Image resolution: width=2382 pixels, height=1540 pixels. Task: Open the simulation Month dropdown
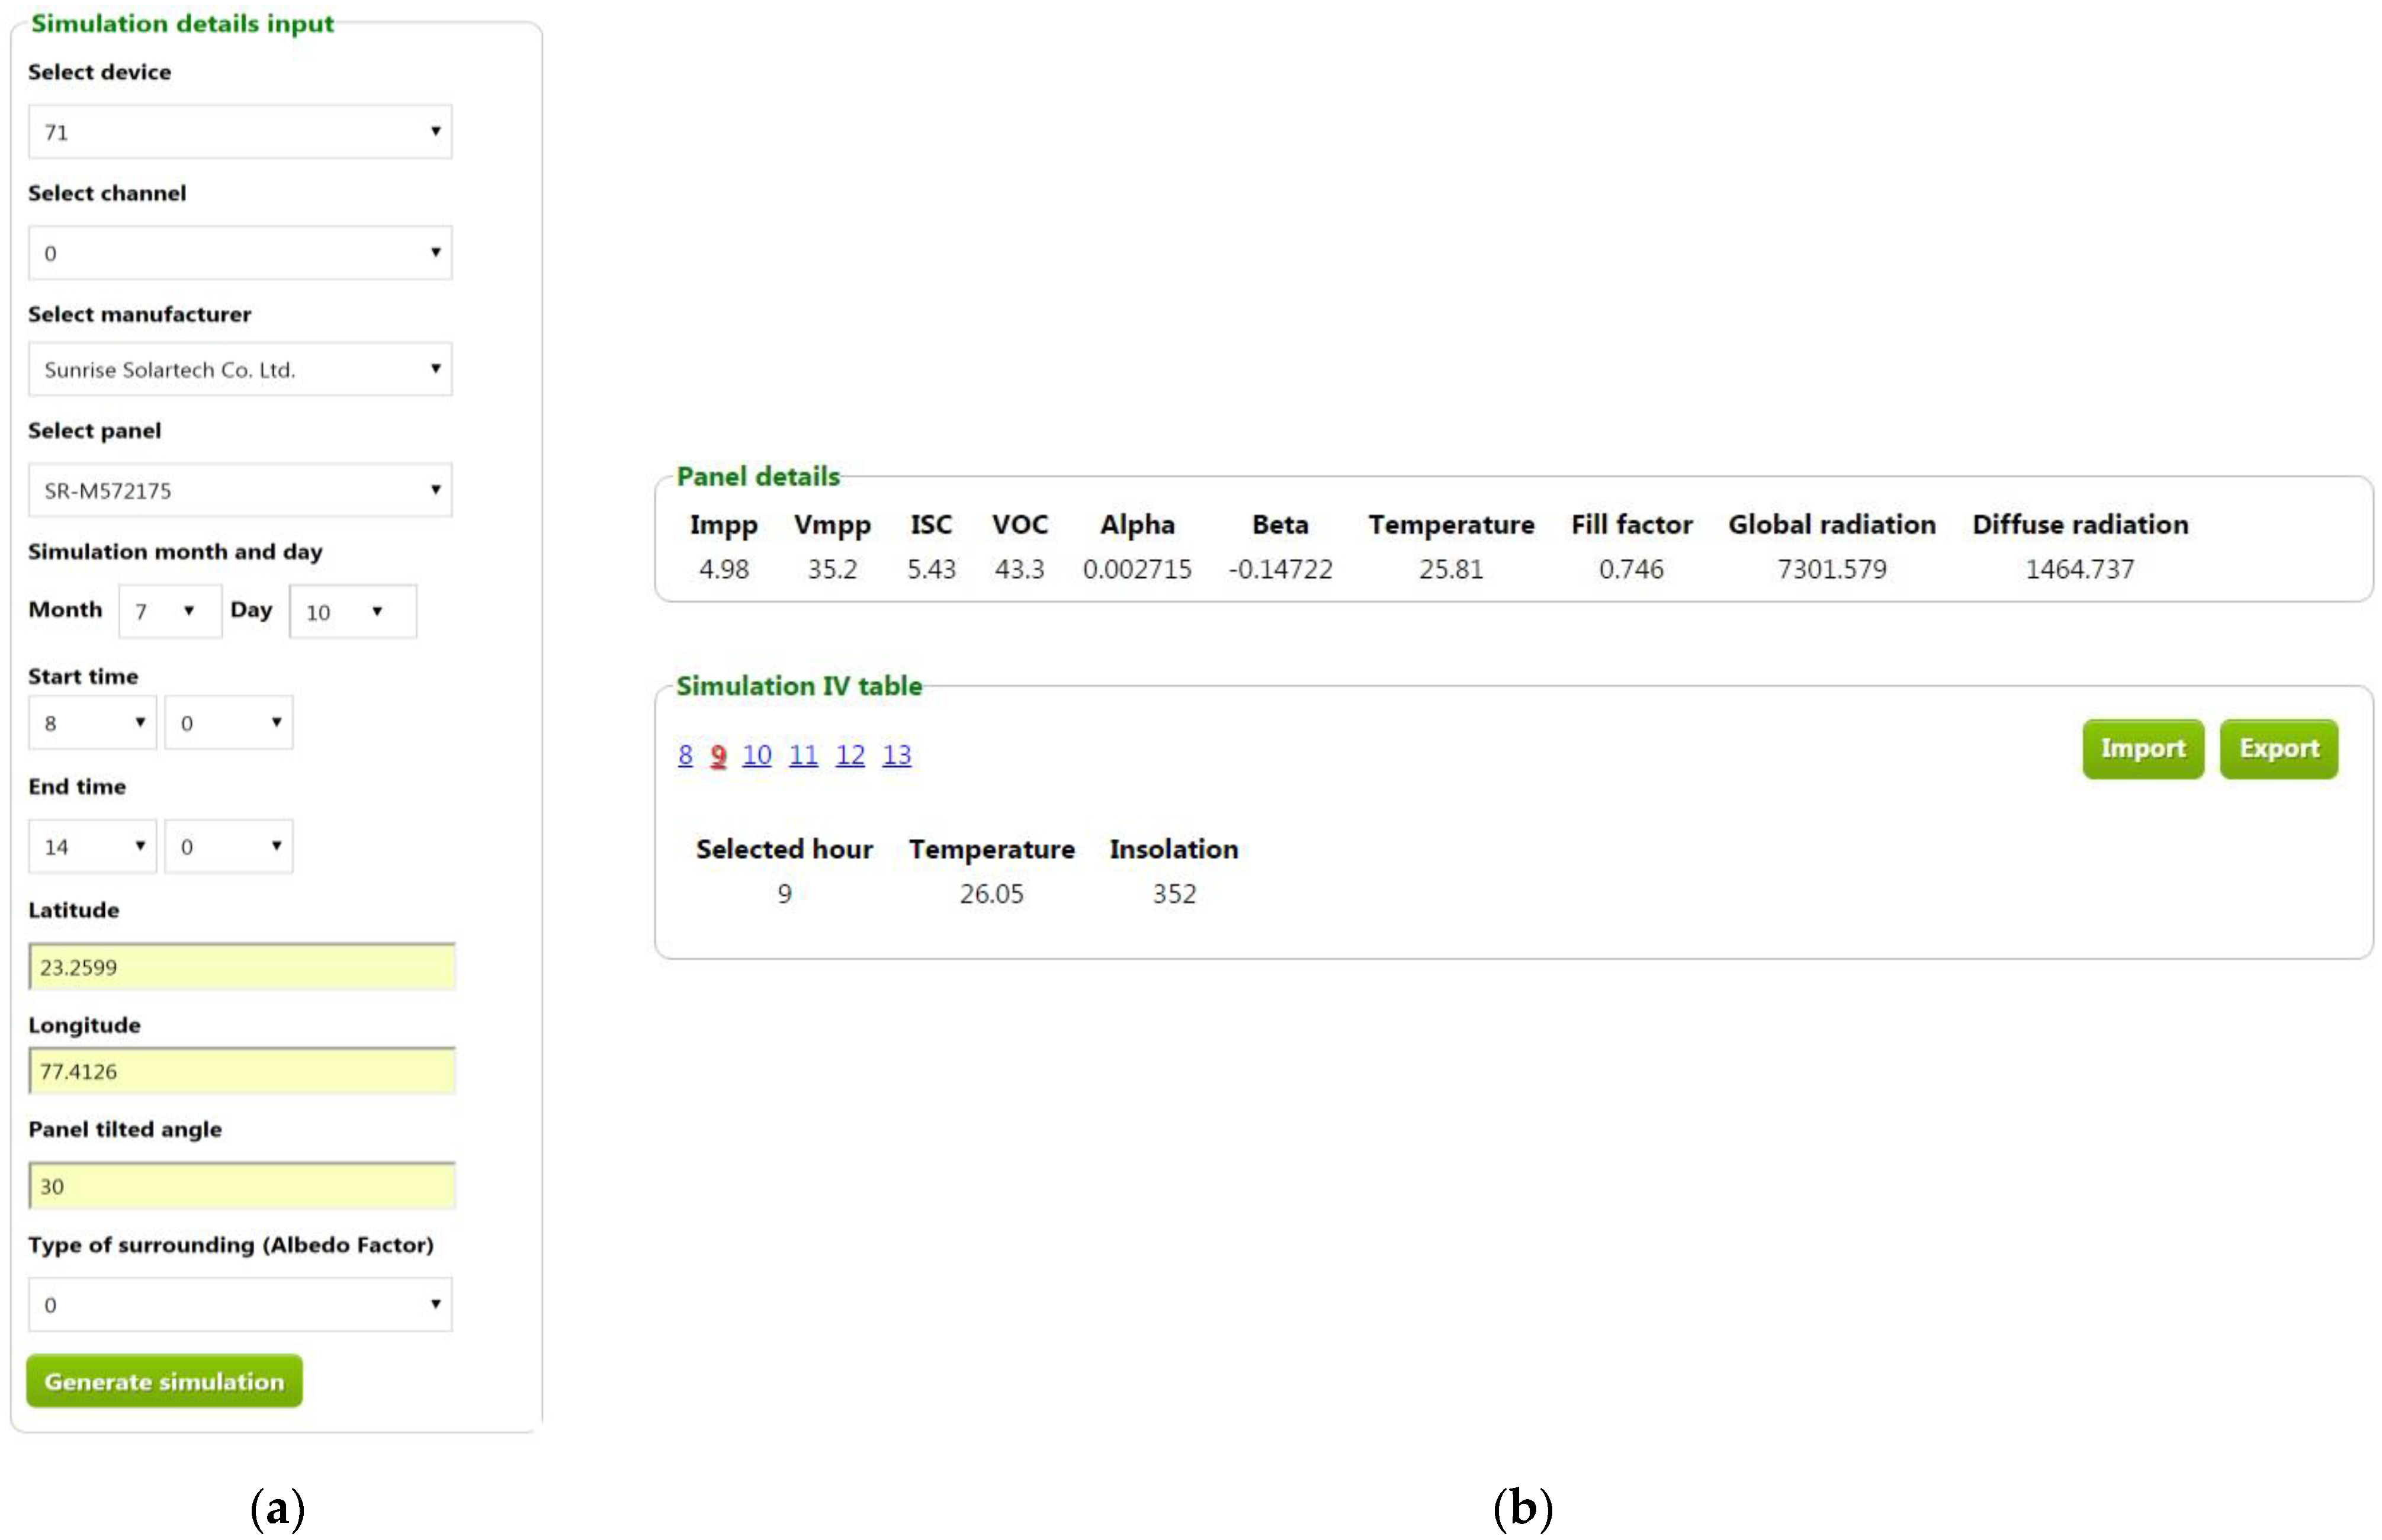click(169, 611)
